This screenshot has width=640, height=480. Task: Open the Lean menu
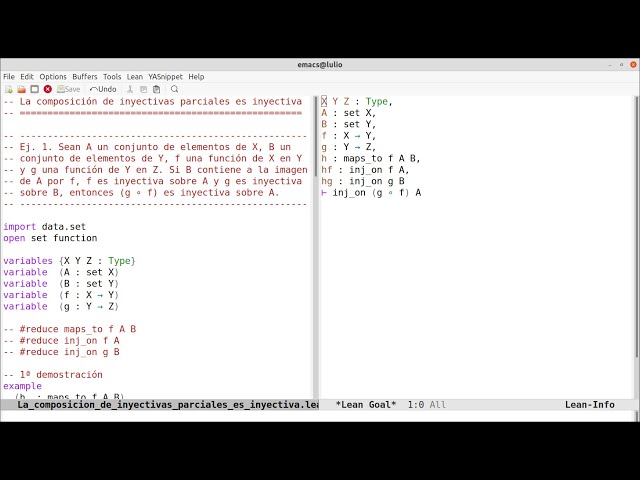coord(135,77)
